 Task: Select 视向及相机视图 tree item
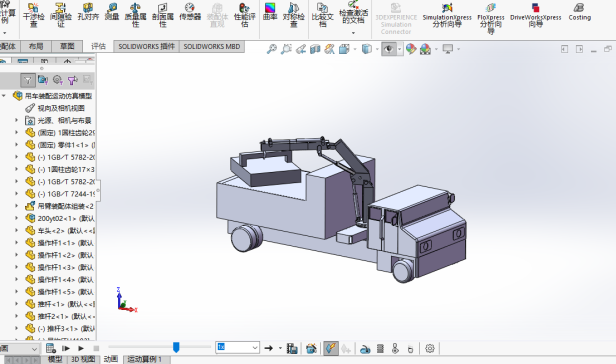(x=61, y=108)
